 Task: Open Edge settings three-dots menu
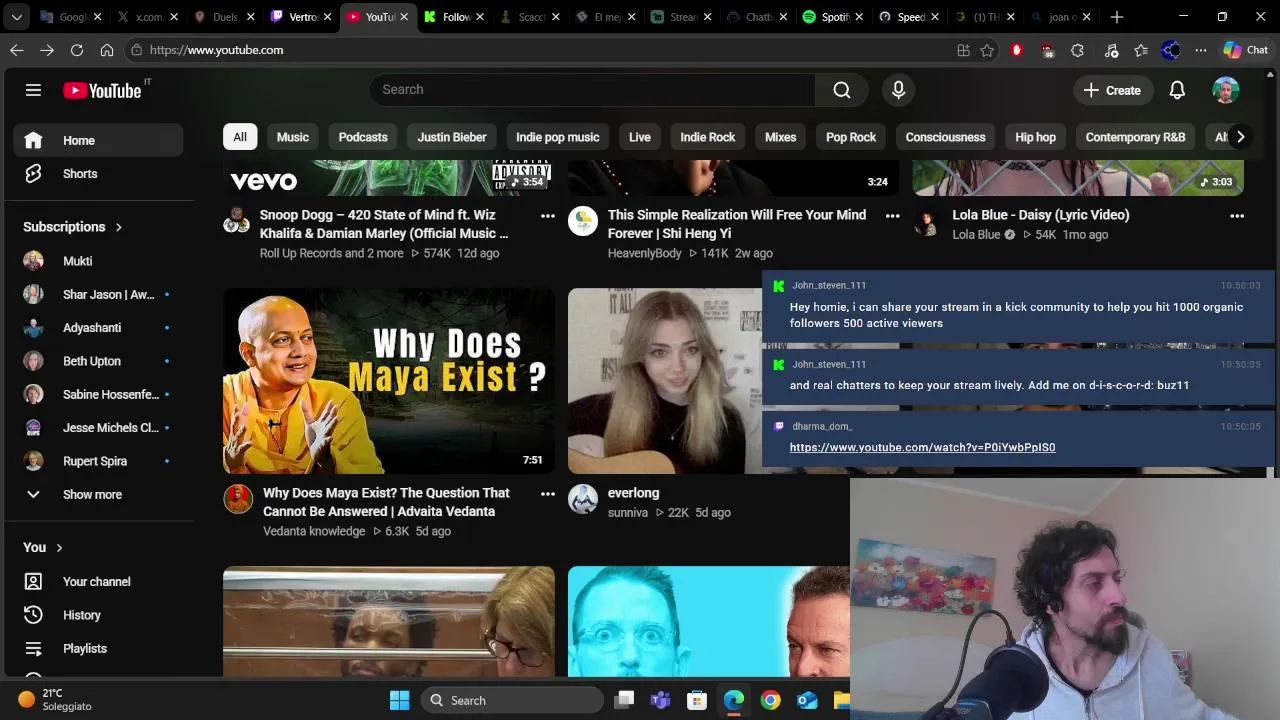tap(1201, 50)
